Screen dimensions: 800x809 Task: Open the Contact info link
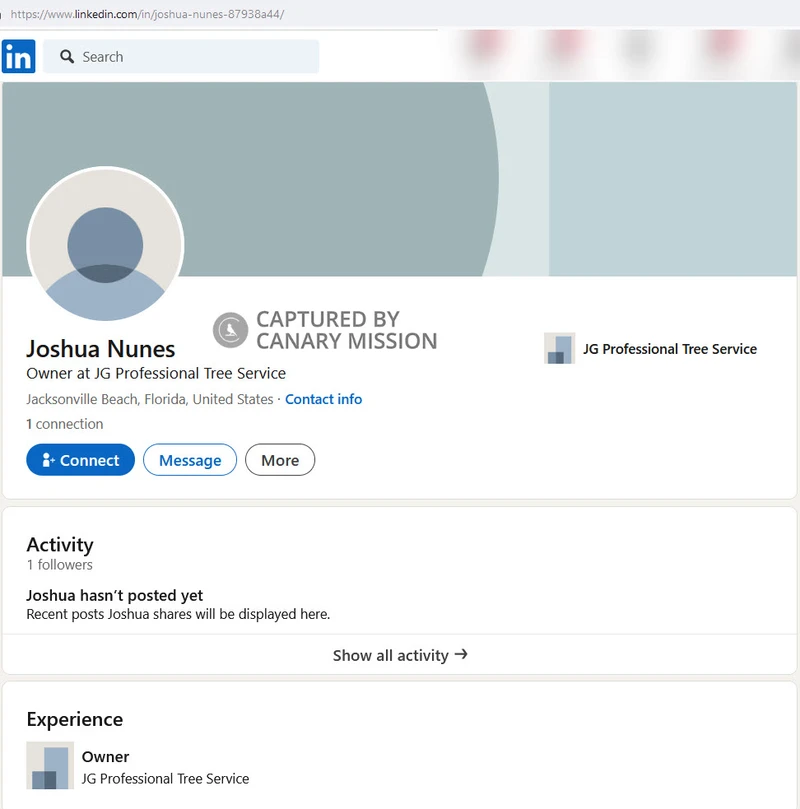pos(323,399)
